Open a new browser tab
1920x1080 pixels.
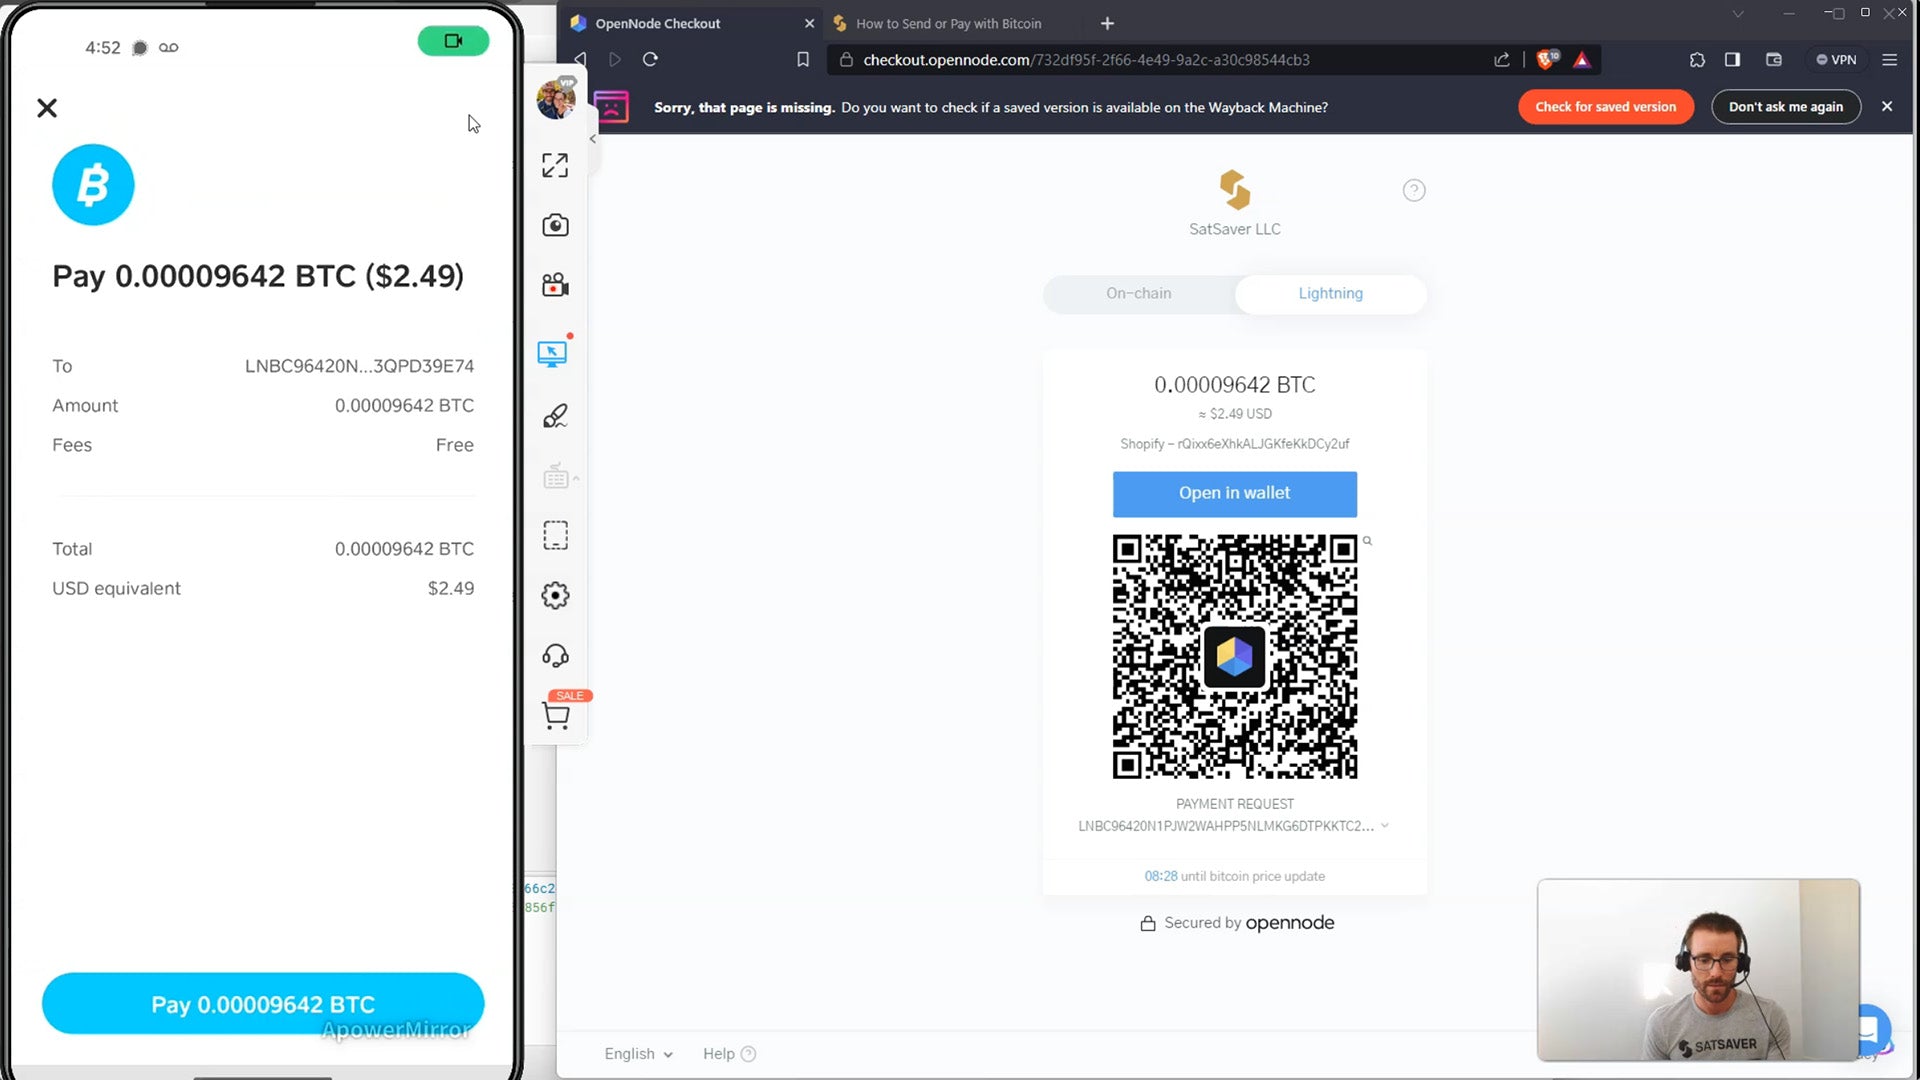coord(1107,23)
